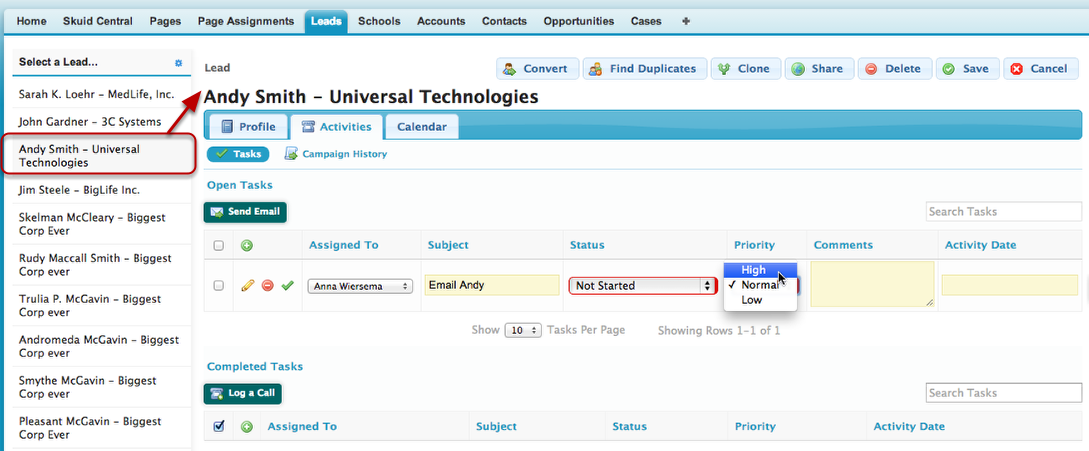Open the Opportunities tab in top navigation
The height and width of the screenshot is (451, 1089).
579,21
